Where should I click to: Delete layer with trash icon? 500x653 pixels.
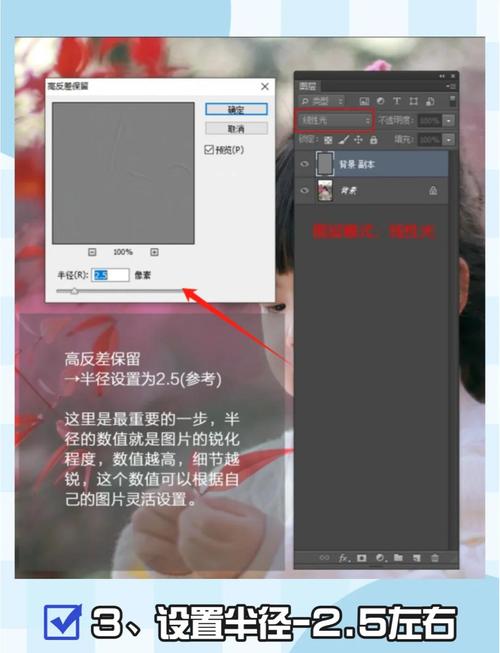[x=435, y=558]
